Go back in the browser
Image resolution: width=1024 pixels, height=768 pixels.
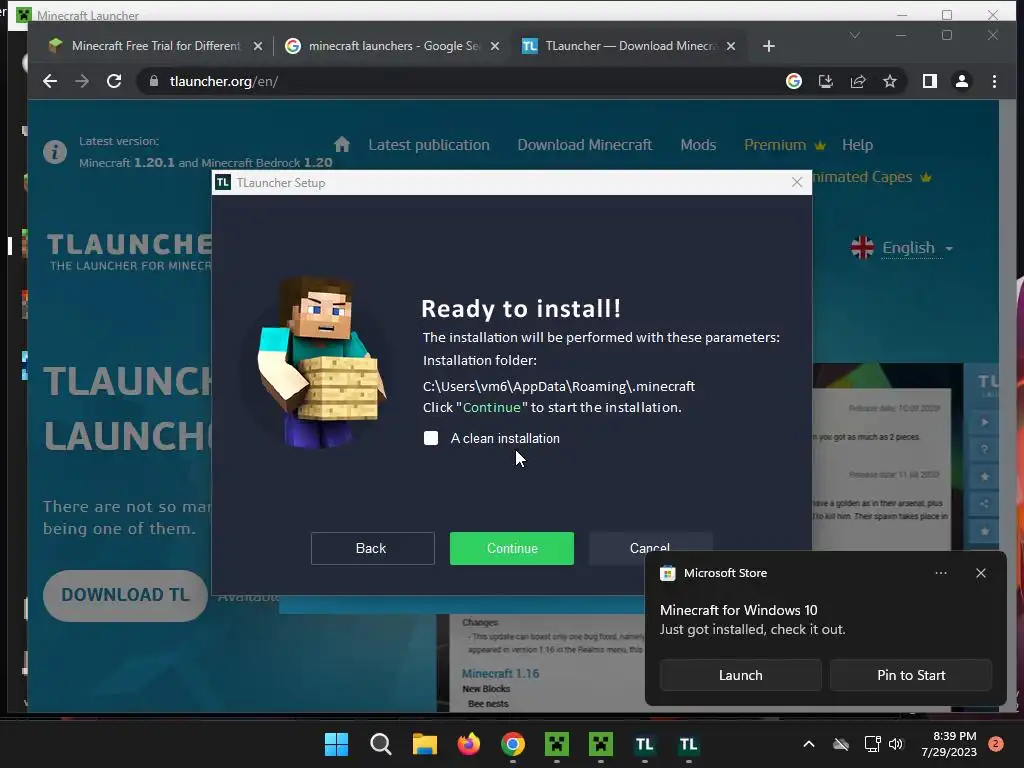click(50, 82)
